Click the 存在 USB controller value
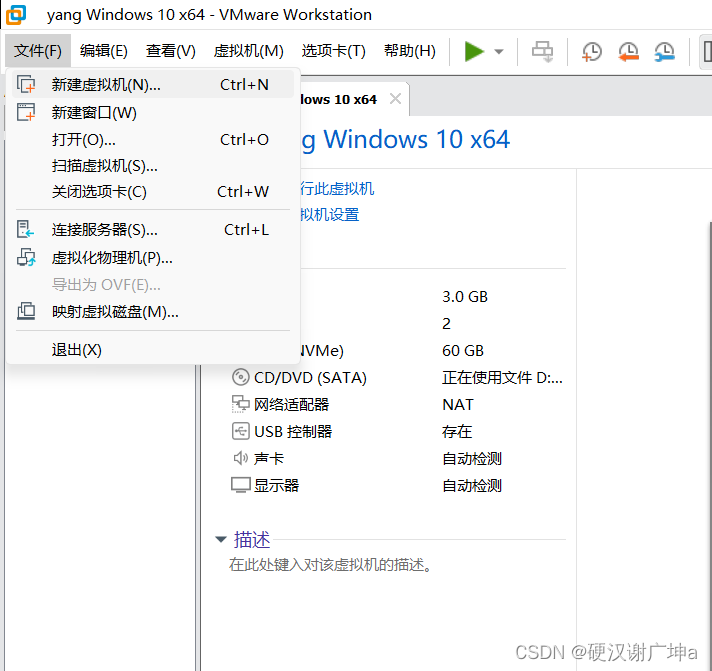Image resolution: width=712 pixels, height=671 pixels. [457, 431]
